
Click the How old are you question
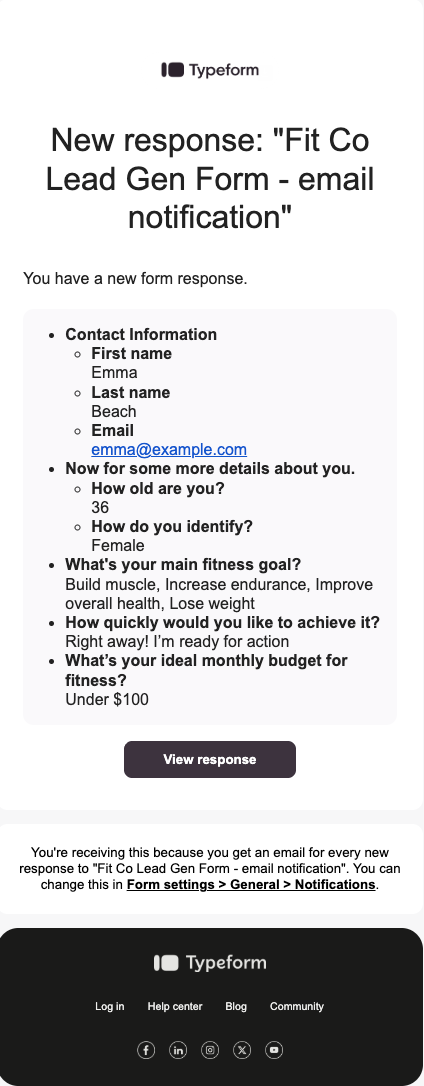(158, 488)
